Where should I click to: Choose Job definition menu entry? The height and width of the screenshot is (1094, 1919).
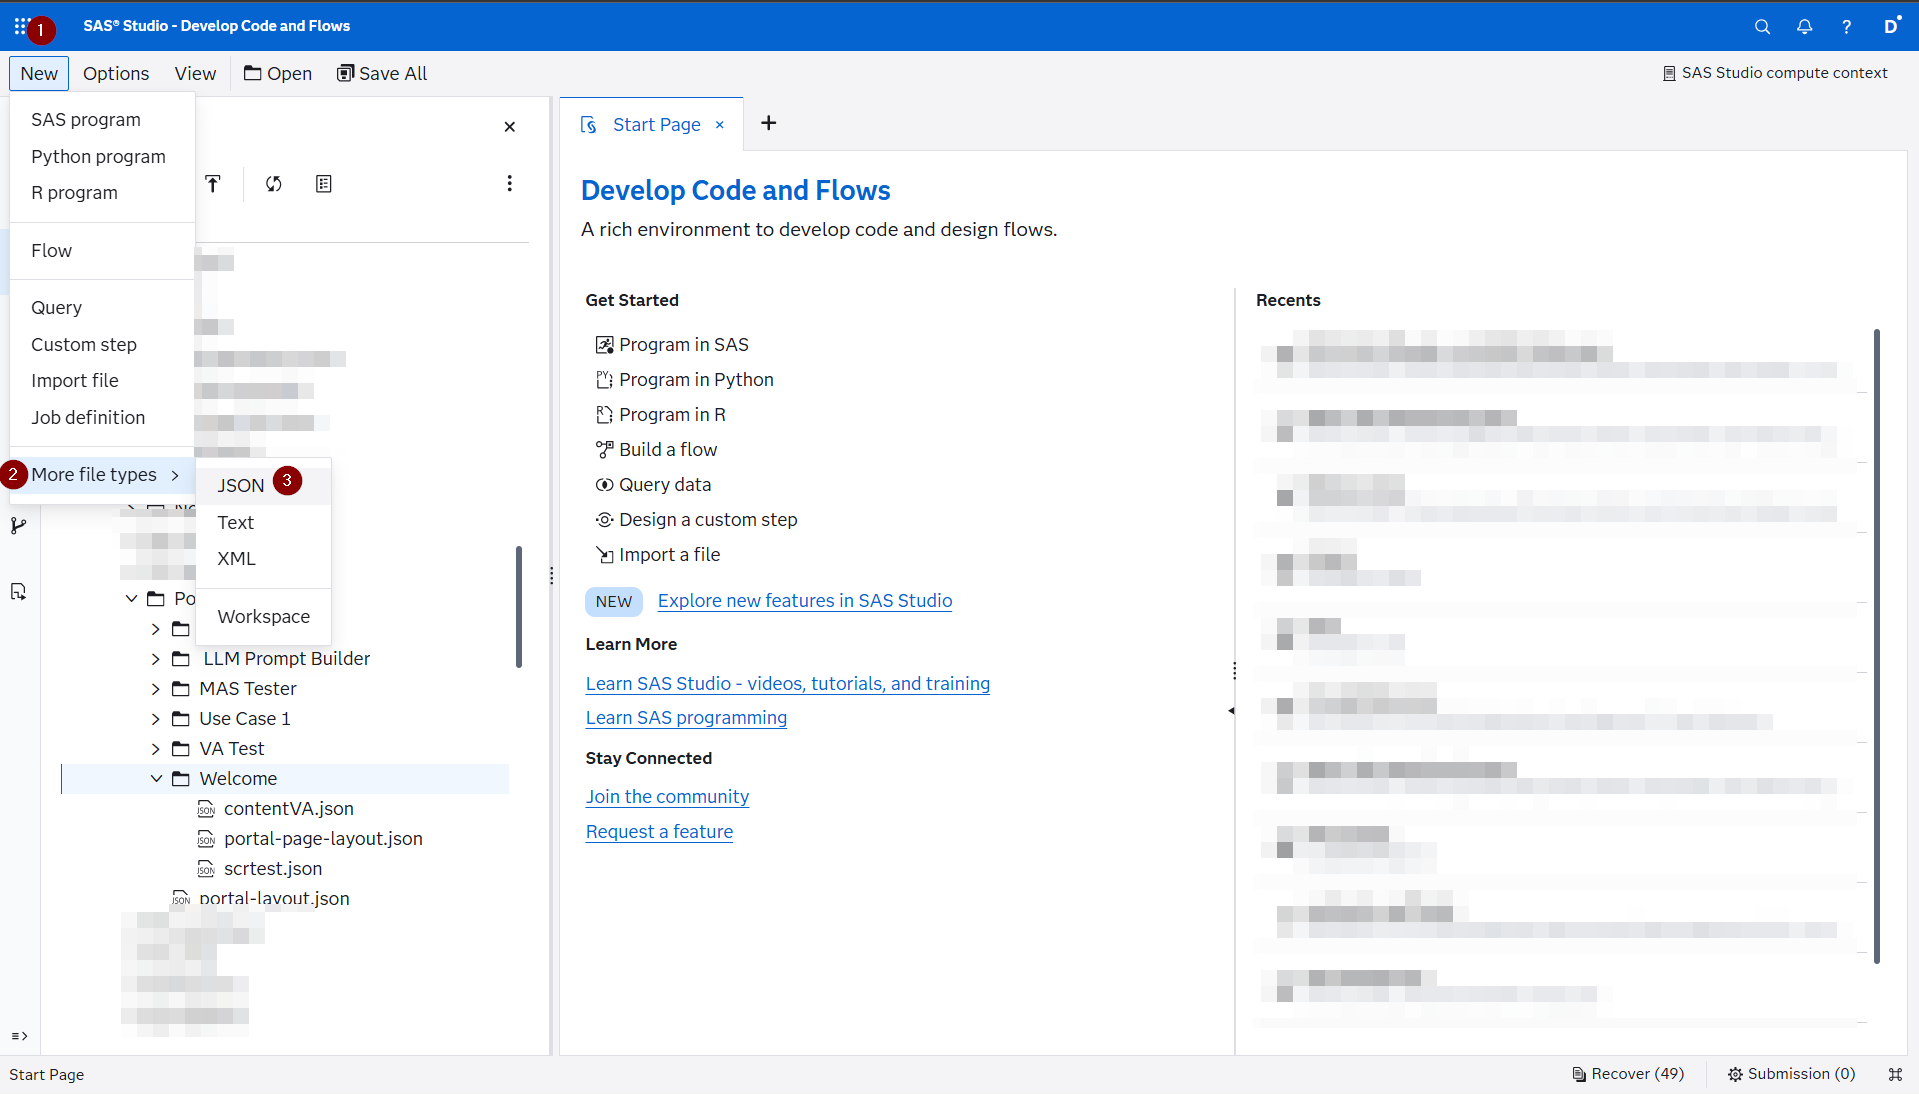(102, 418)
